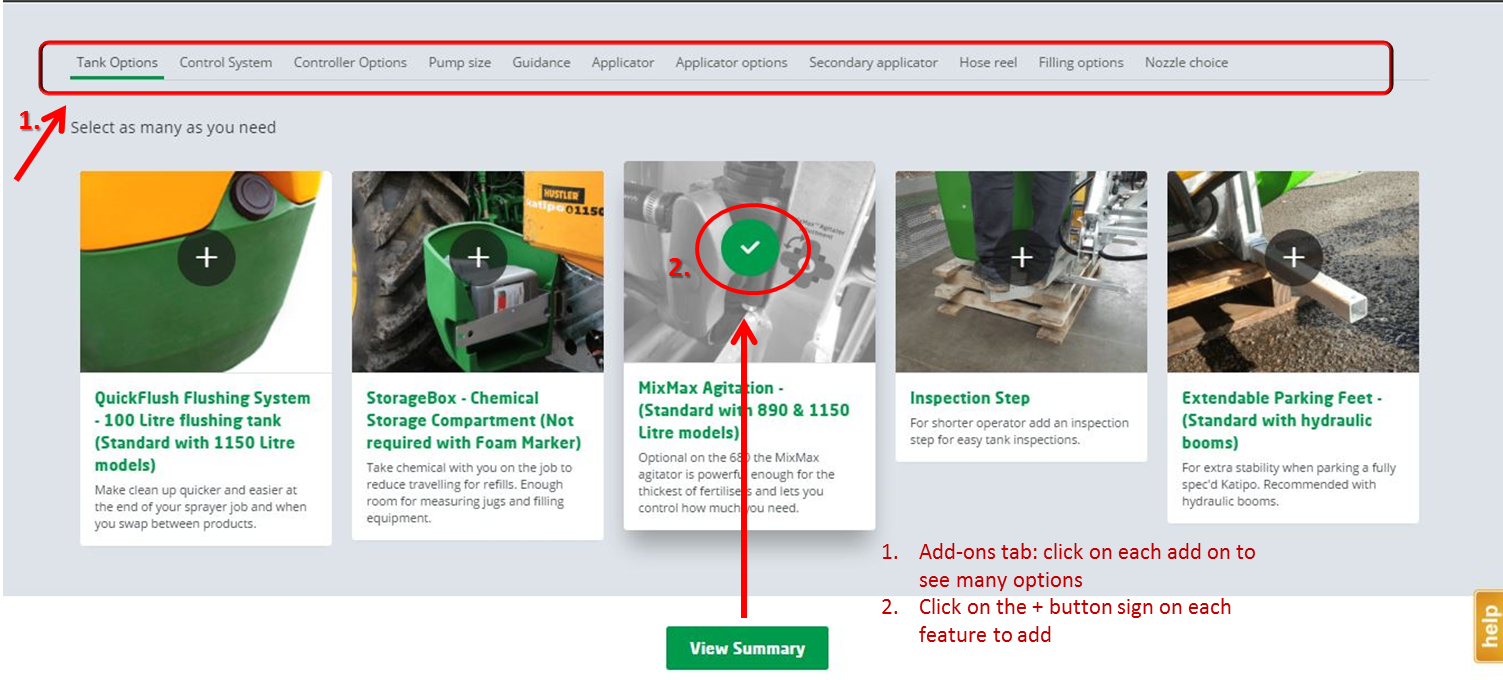Add the Inspection Step plus icon
Image resolution: width=1503 pixels, height=680 pixels.
[1022, 258]
